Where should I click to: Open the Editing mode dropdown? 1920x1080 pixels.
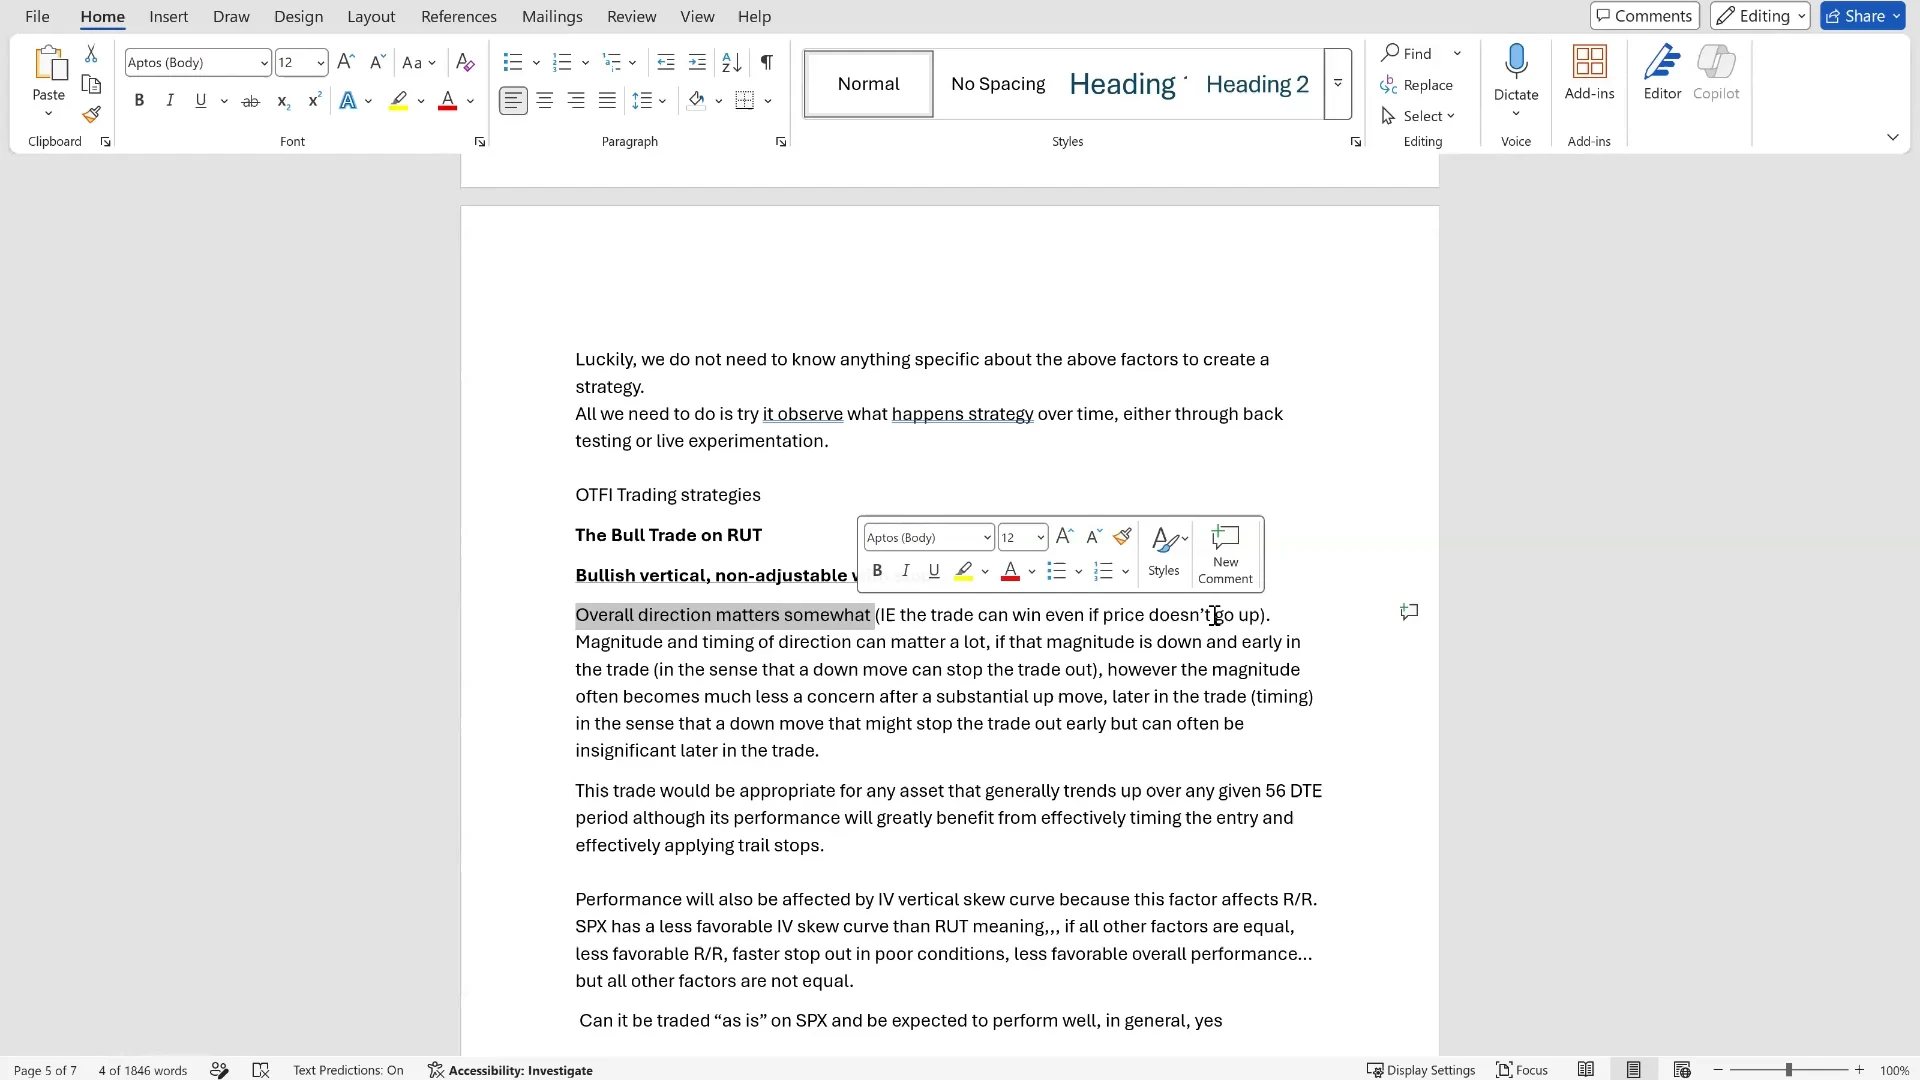pos(1760,16)
